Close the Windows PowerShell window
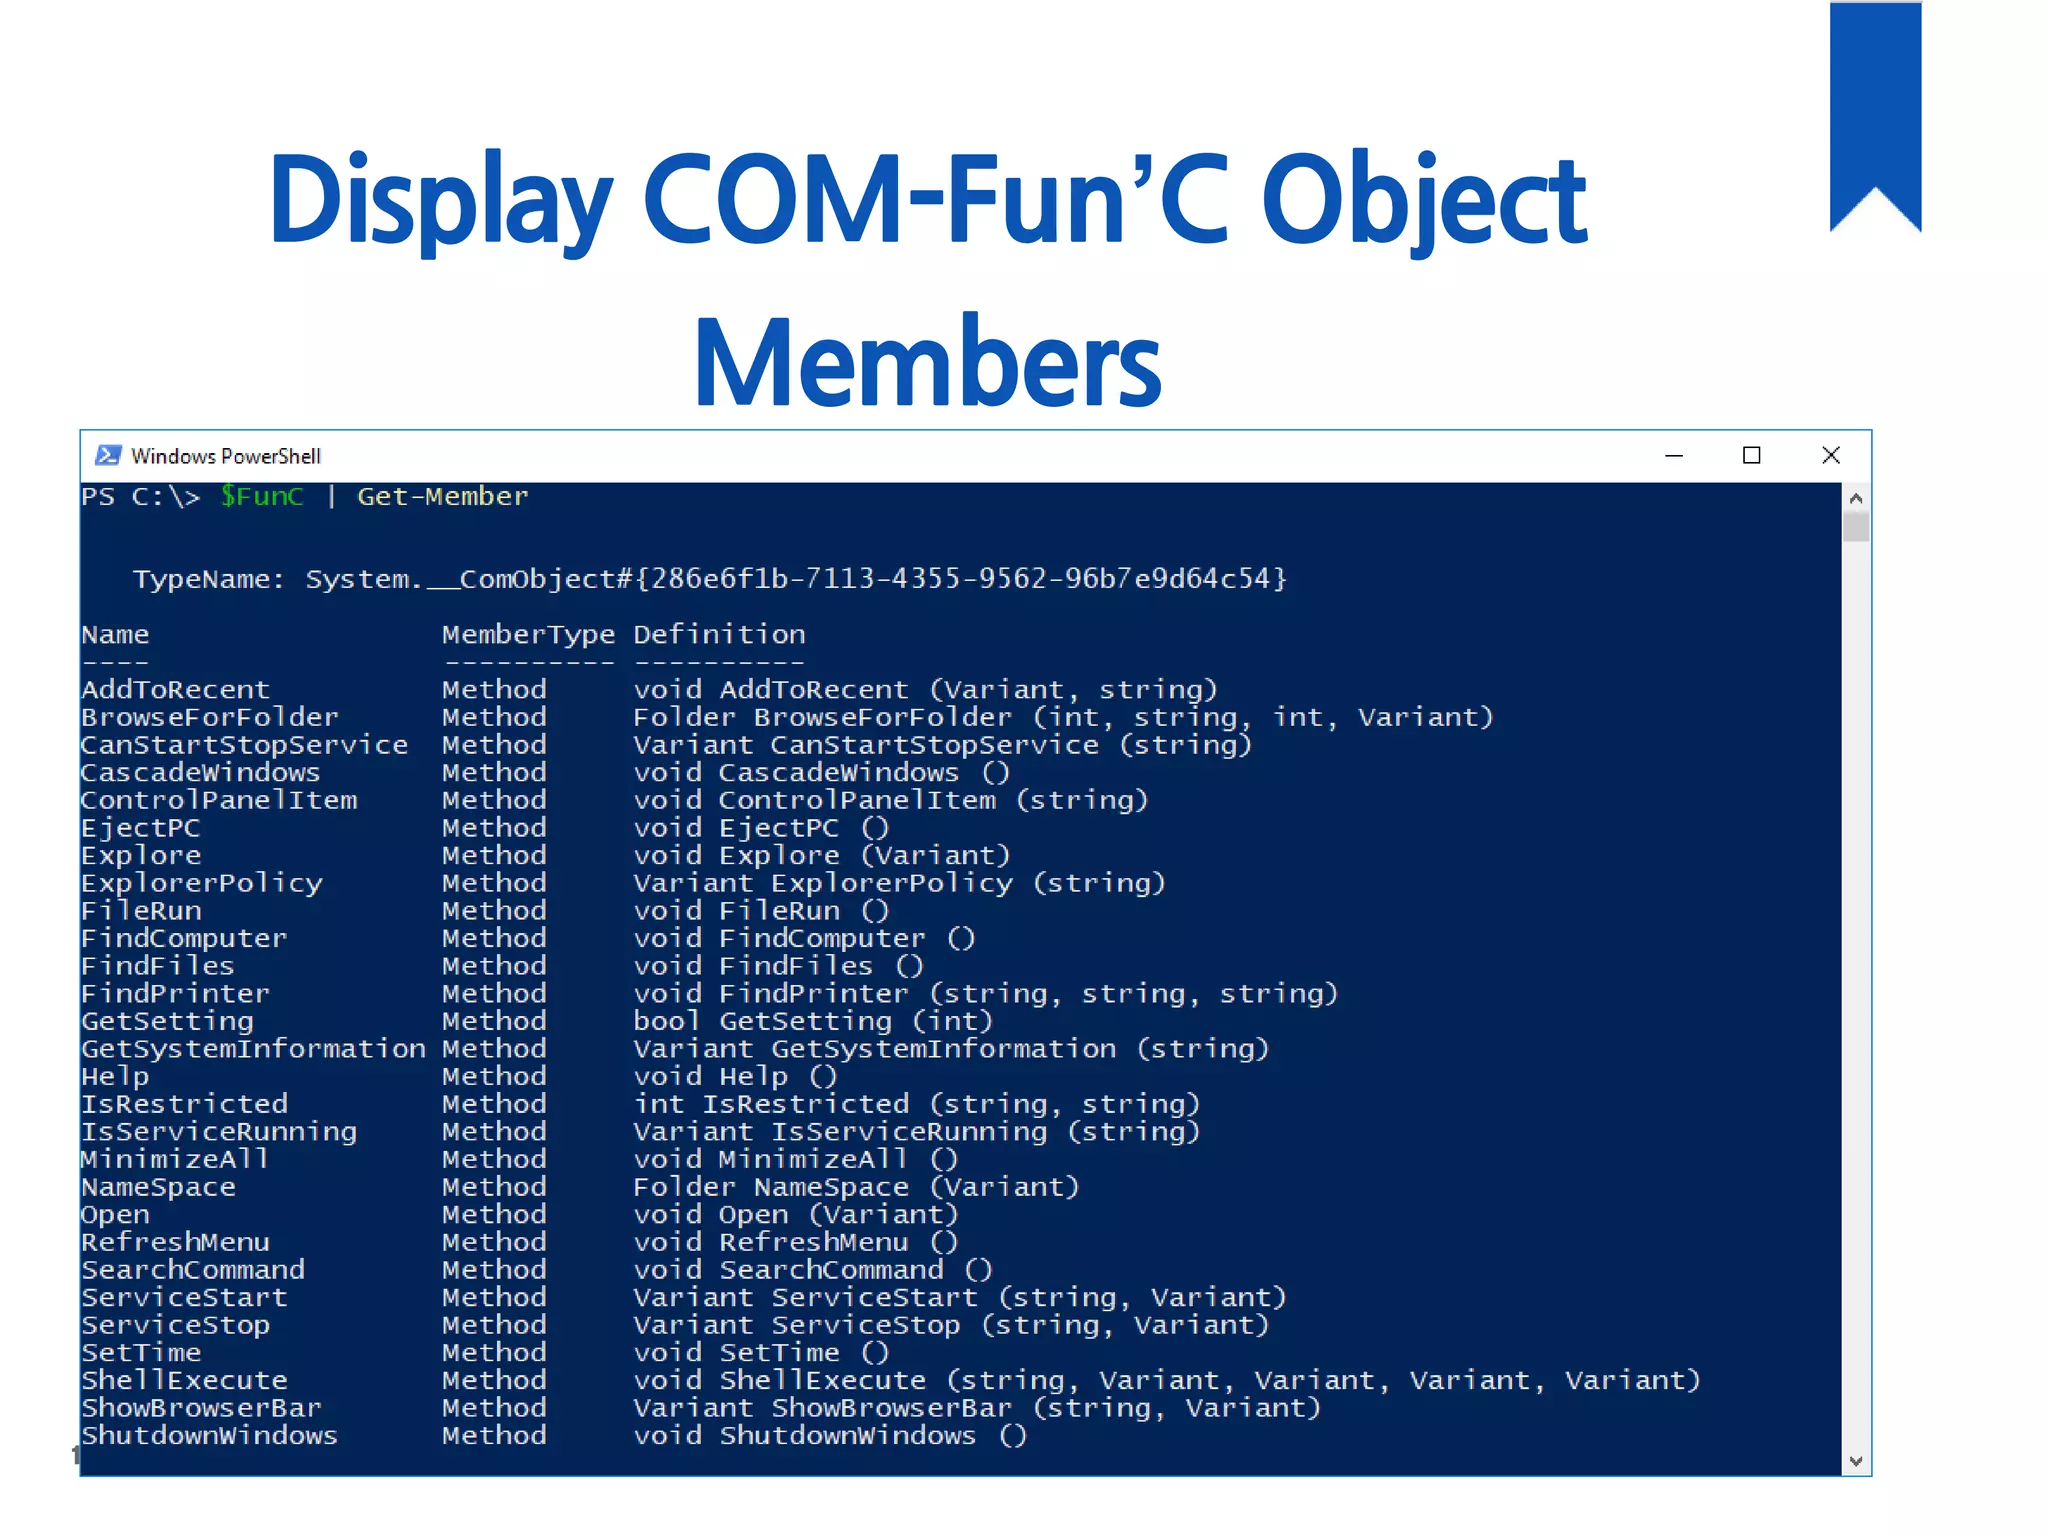Viewport: 2048px width, 1536px height. (x=1831, y=456)
